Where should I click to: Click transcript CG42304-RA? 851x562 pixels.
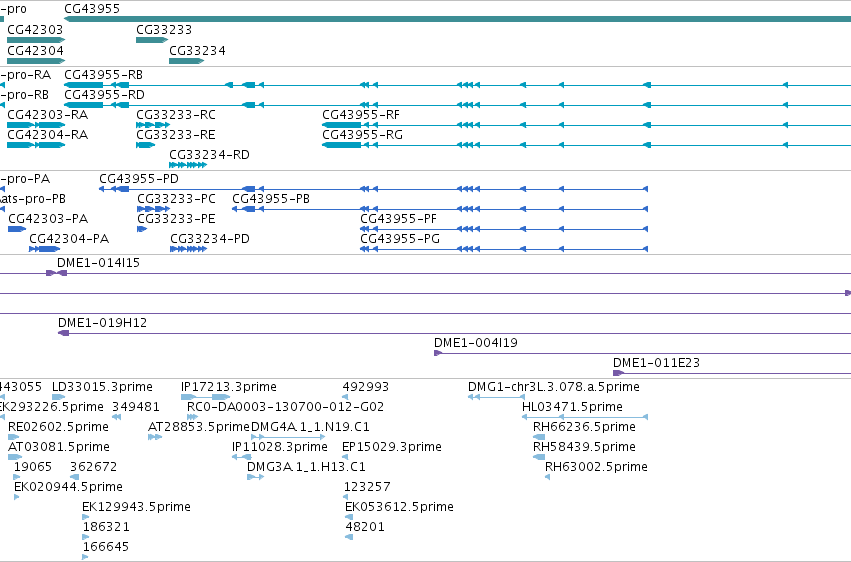pyautogui.click(x=36, y=145)
